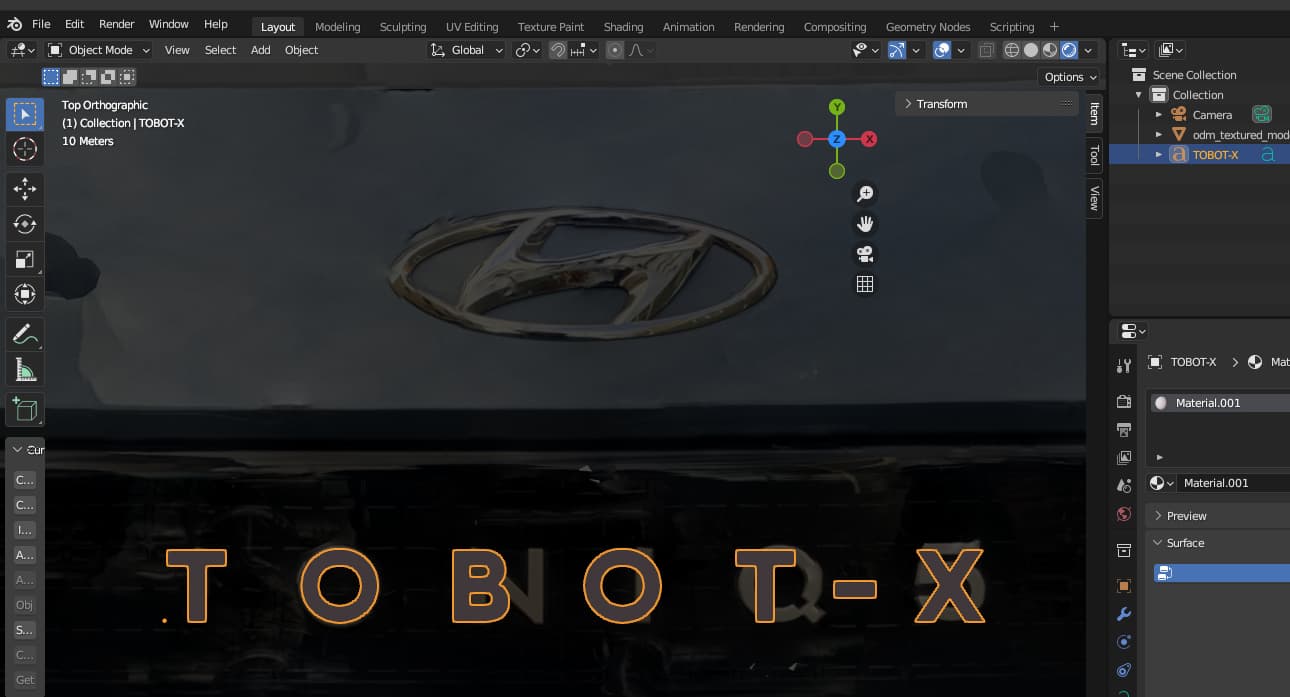Select TOBOT-X in the outliner
Screen dimensions: 1290x697
pyautogui.click(x=1215, y=155)
